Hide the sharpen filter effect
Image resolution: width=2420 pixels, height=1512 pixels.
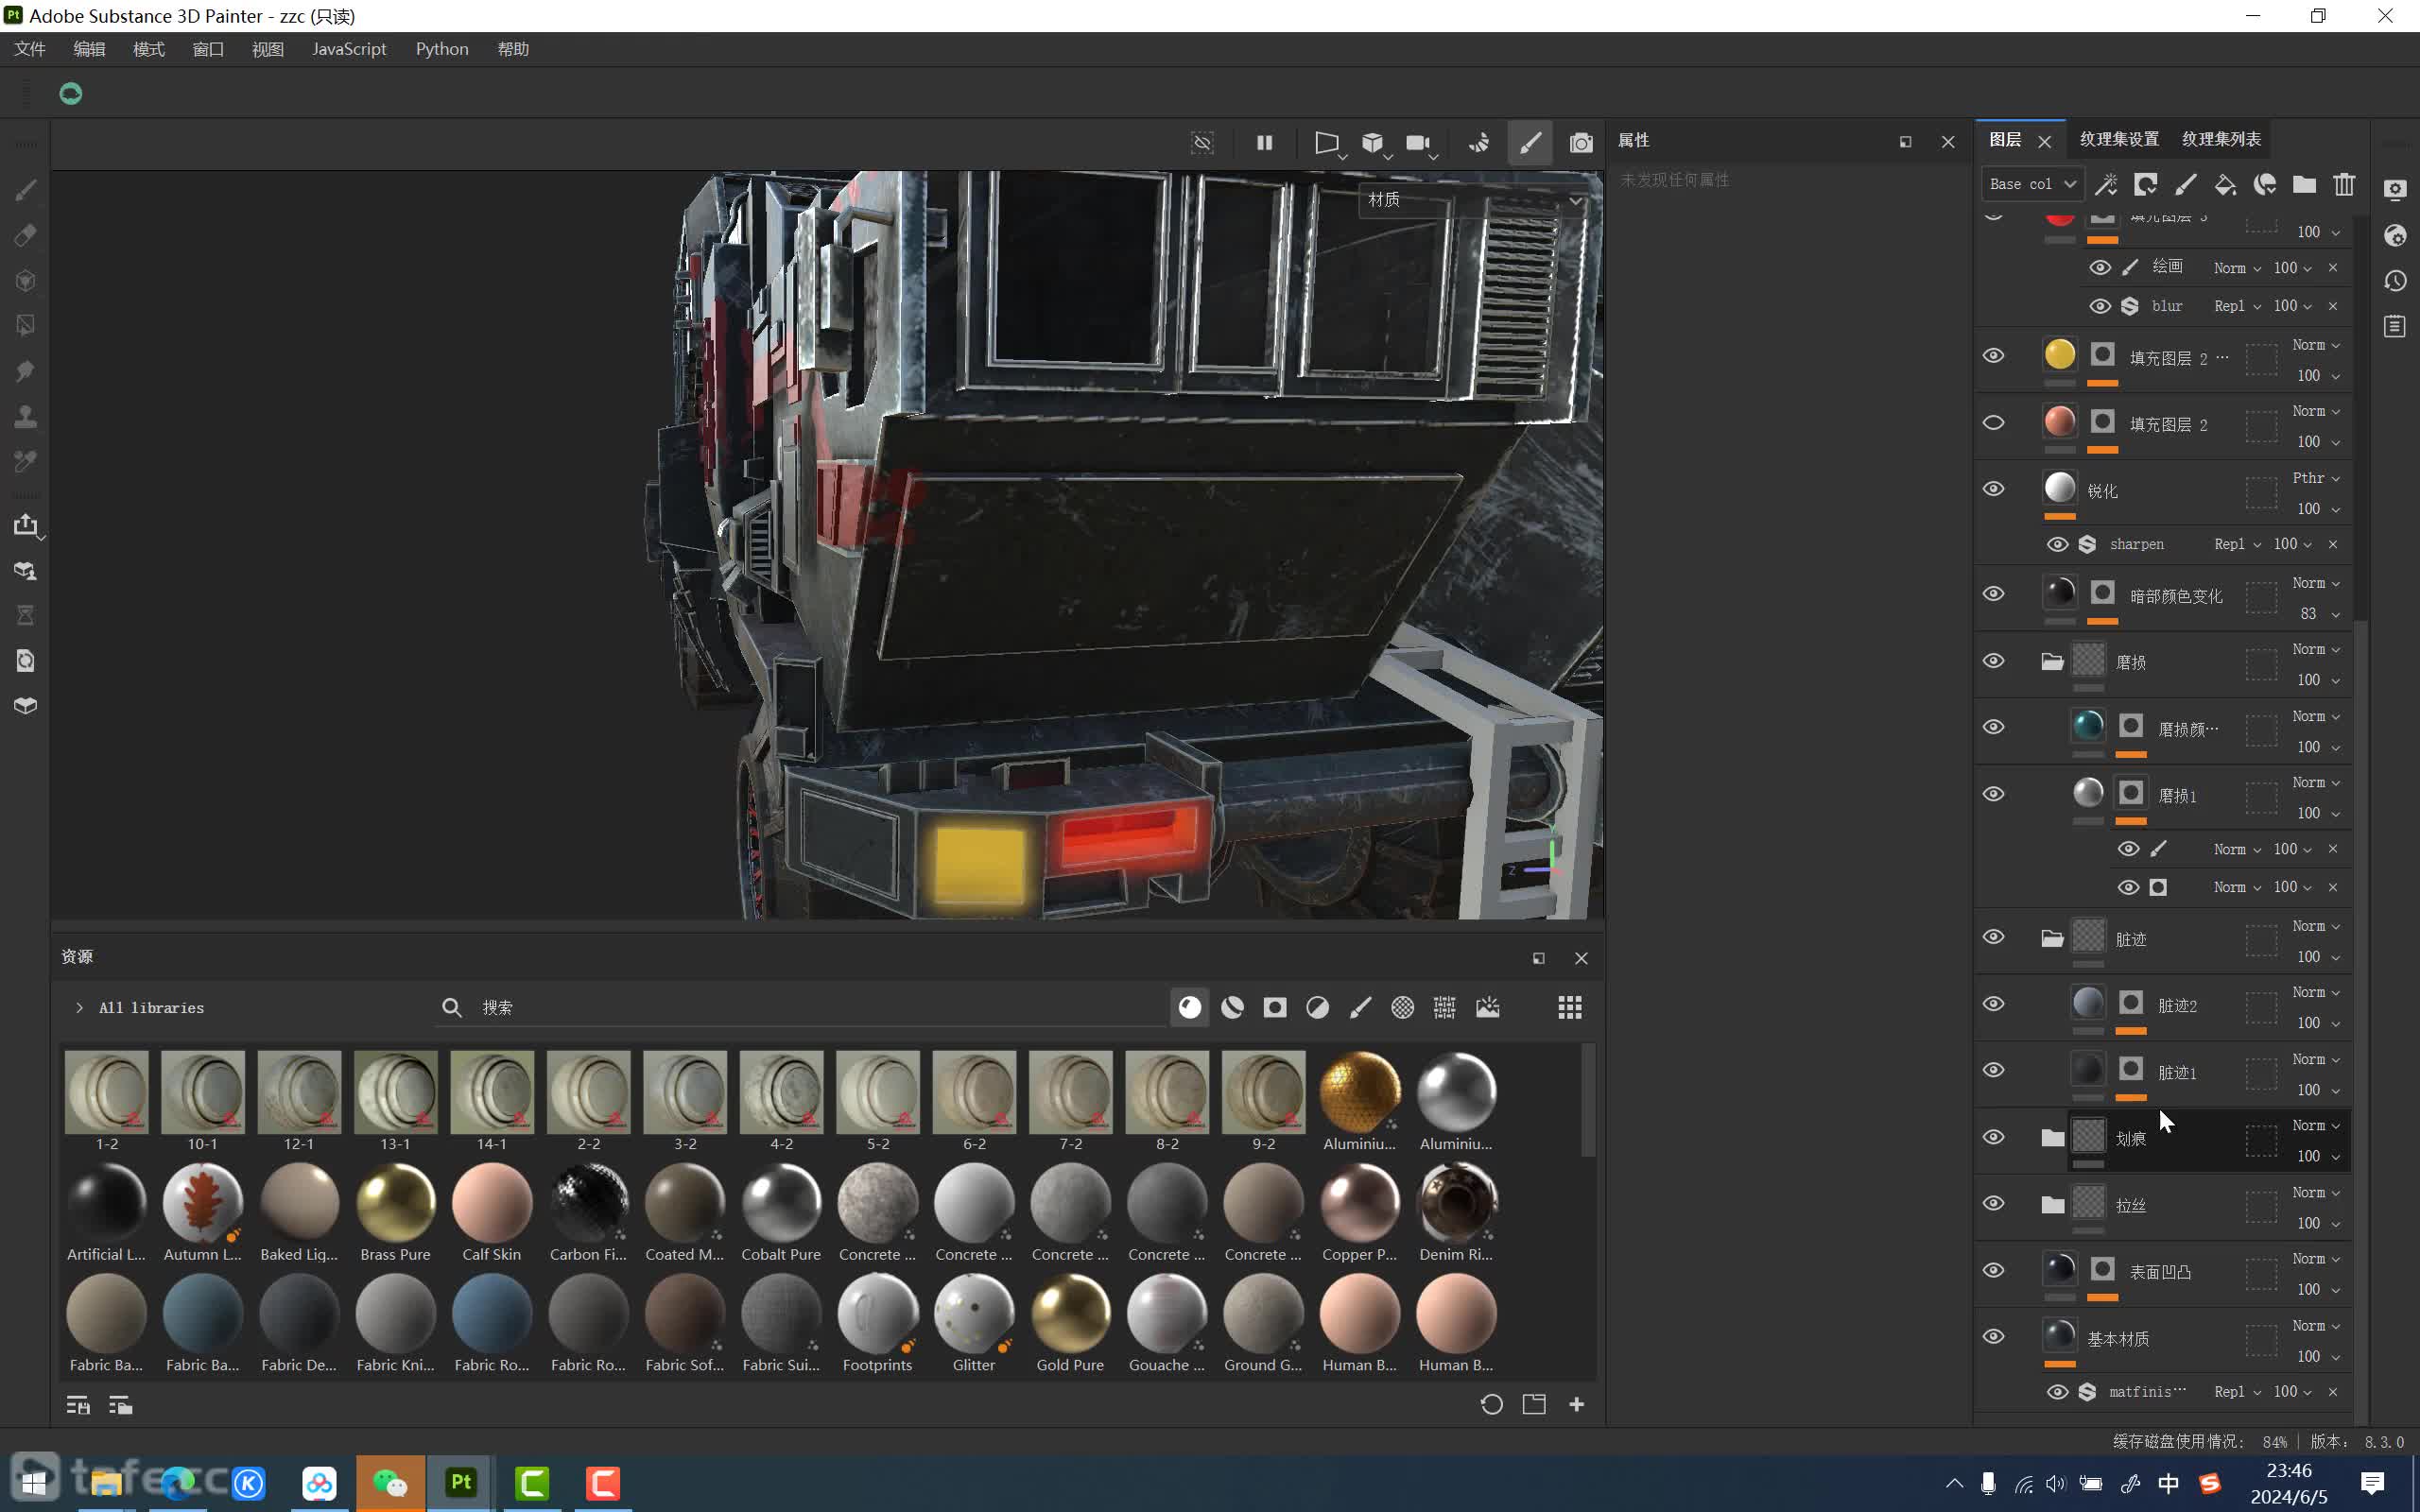[2057, 544]
